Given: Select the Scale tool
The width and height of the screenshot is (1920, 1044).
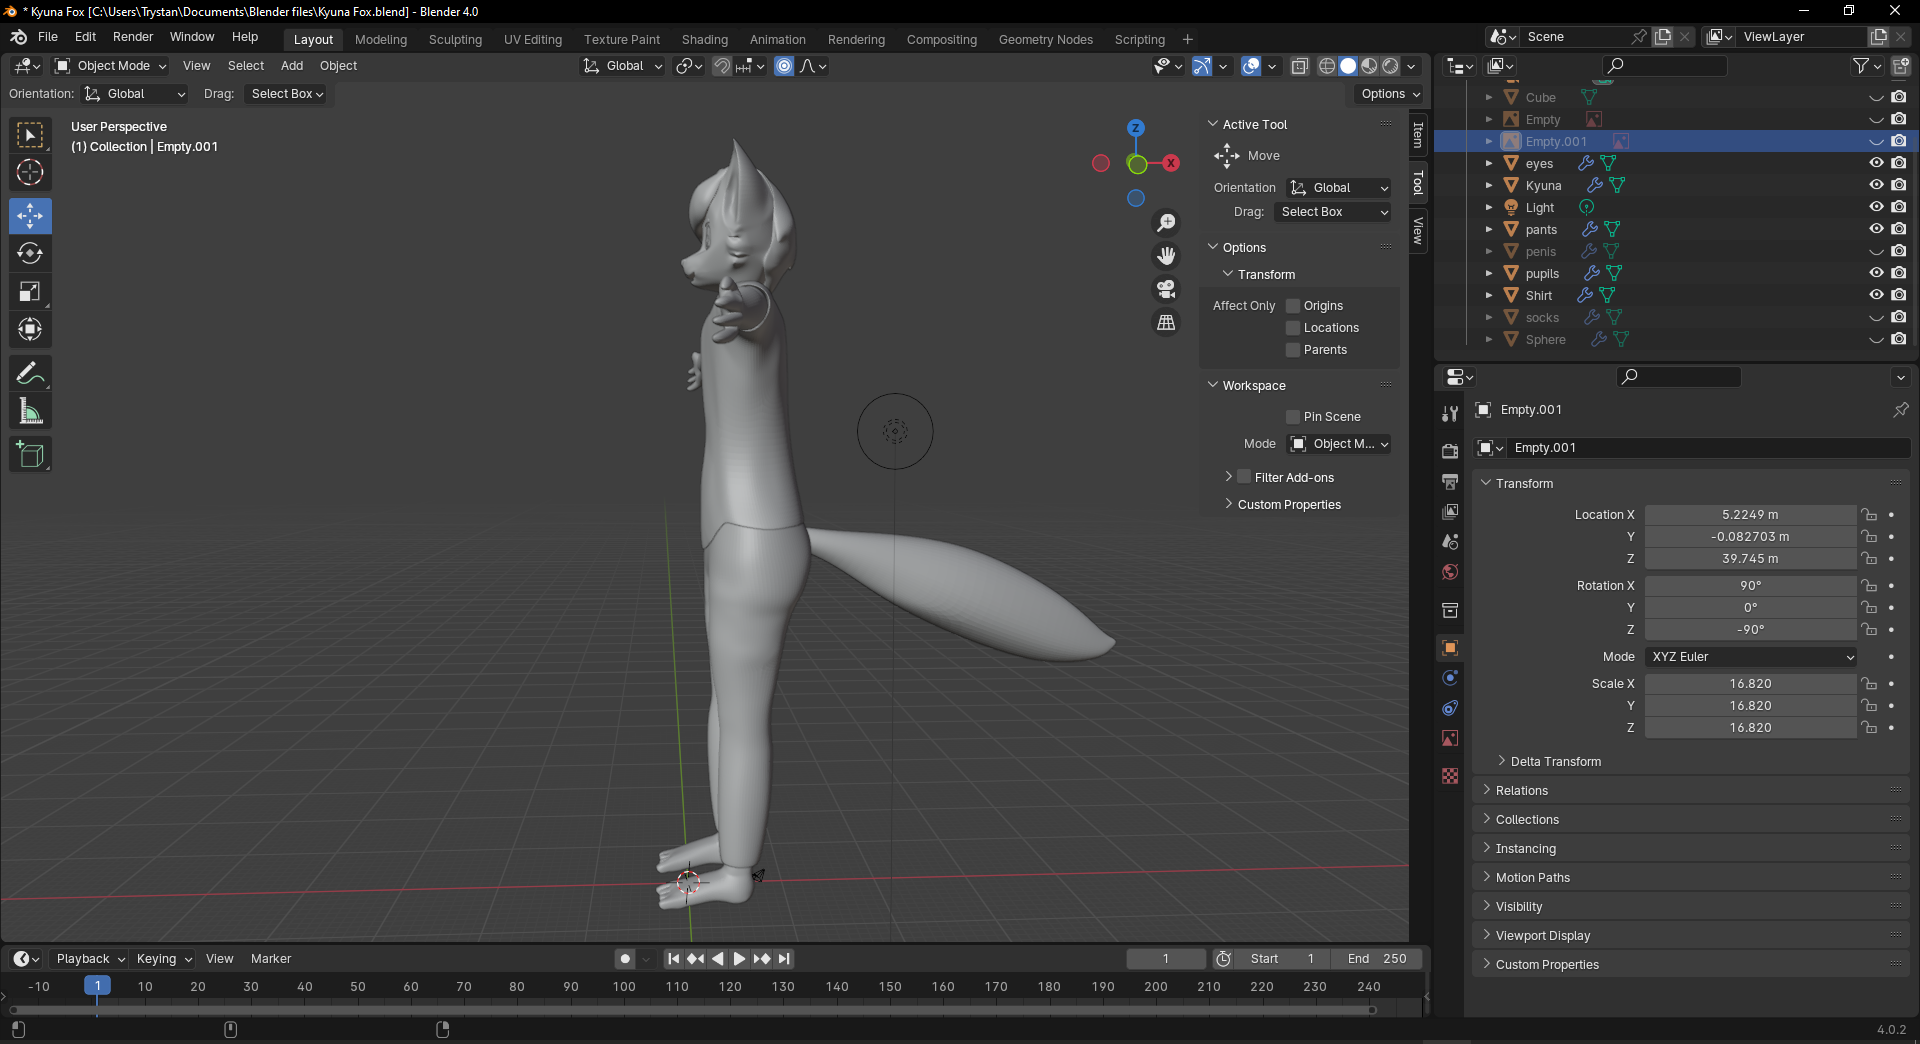Looking at the screenshot, I should point(30,292).
